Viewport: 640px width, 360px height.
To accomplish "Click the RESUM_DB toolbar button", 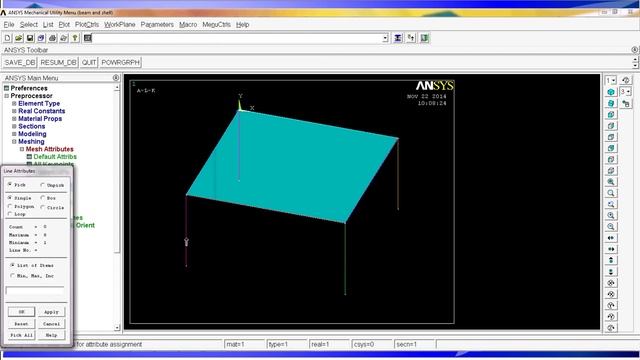I will 58,62.
